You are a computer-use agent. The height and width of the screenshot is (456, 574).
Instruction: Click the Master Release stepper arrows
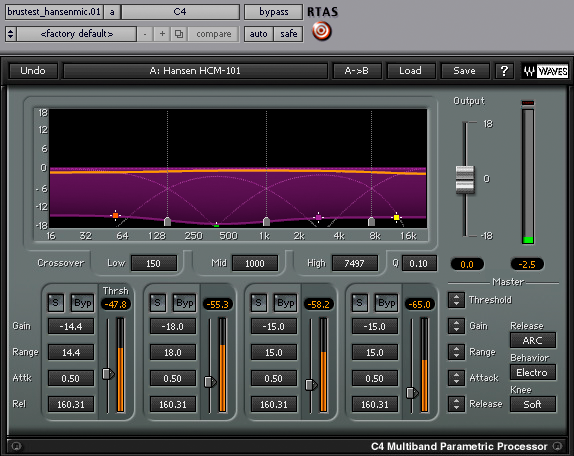(x=456, y=404)
